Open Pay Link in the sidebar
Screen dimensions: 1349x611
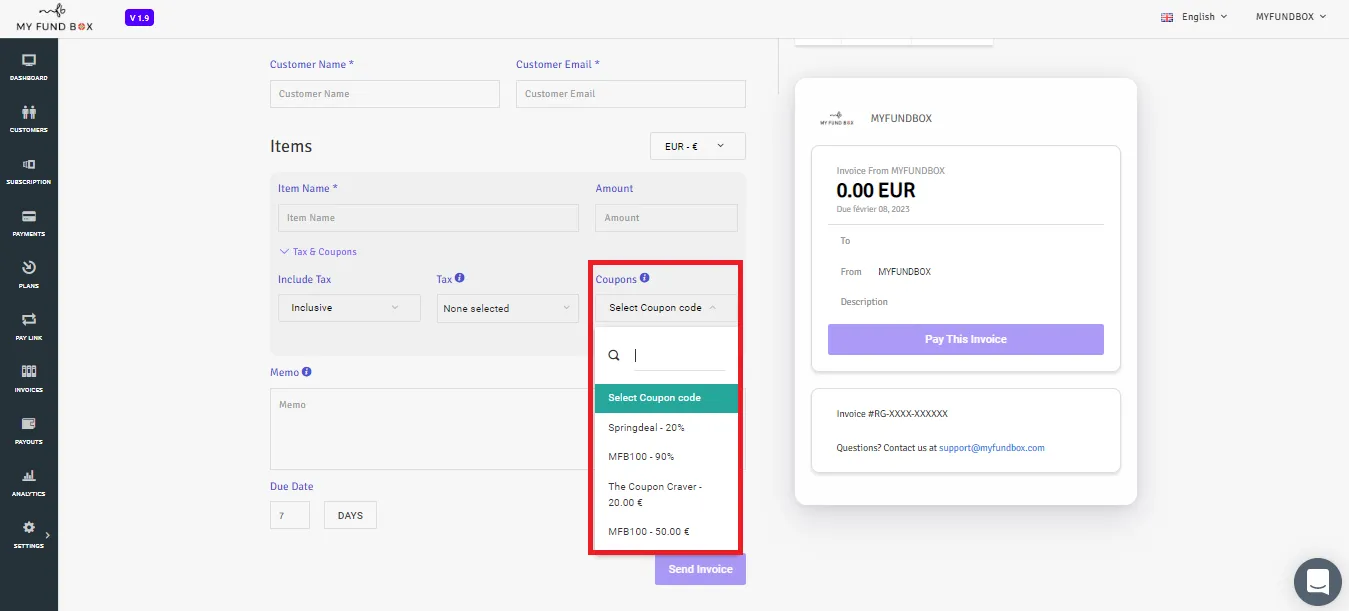click(x=29, y=326)
